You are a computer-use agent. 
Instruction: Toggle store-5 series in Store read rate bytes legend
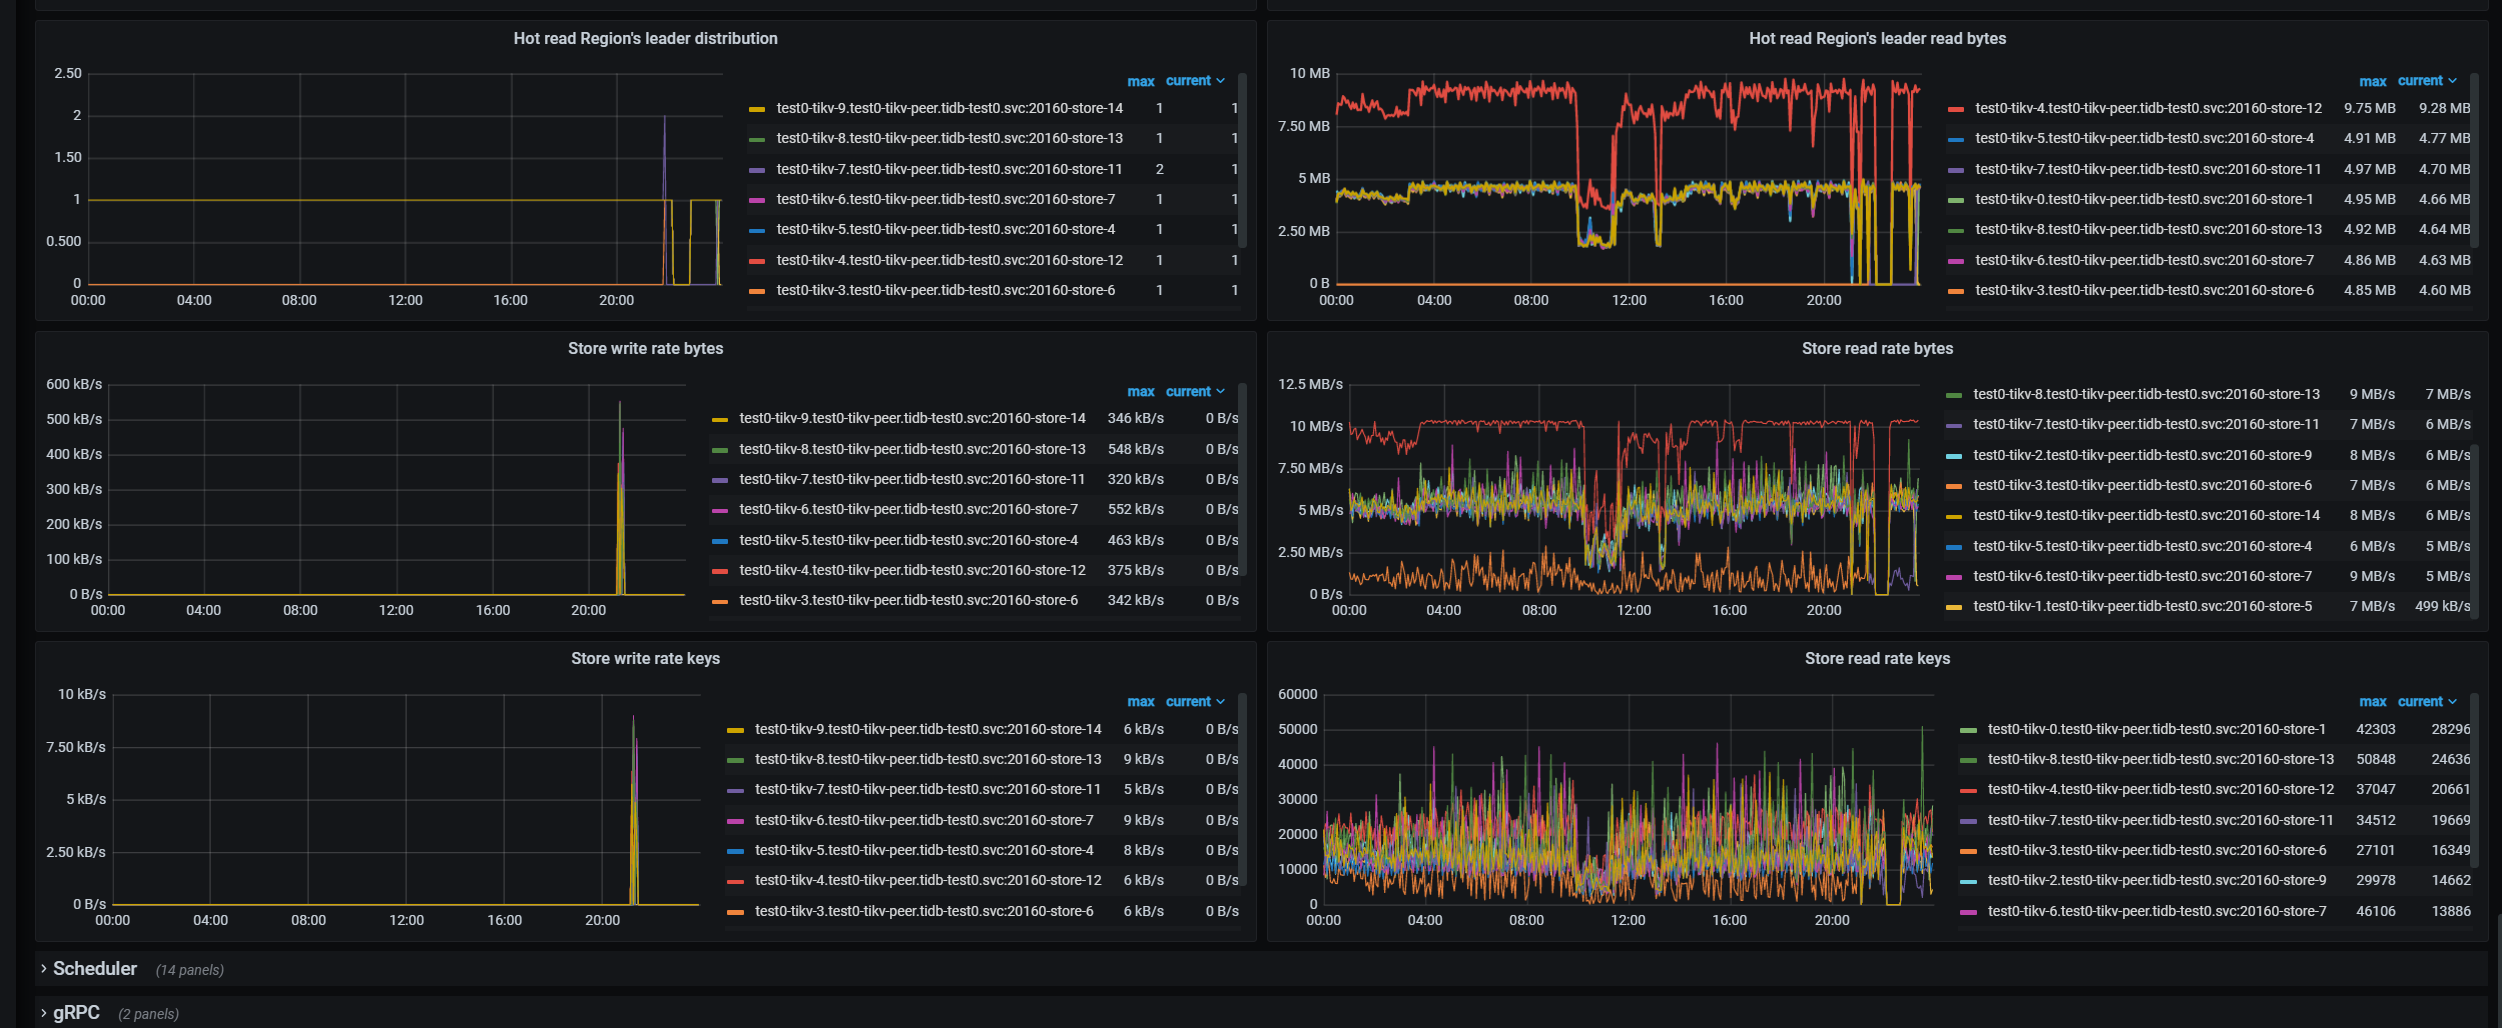point(2142,607)
